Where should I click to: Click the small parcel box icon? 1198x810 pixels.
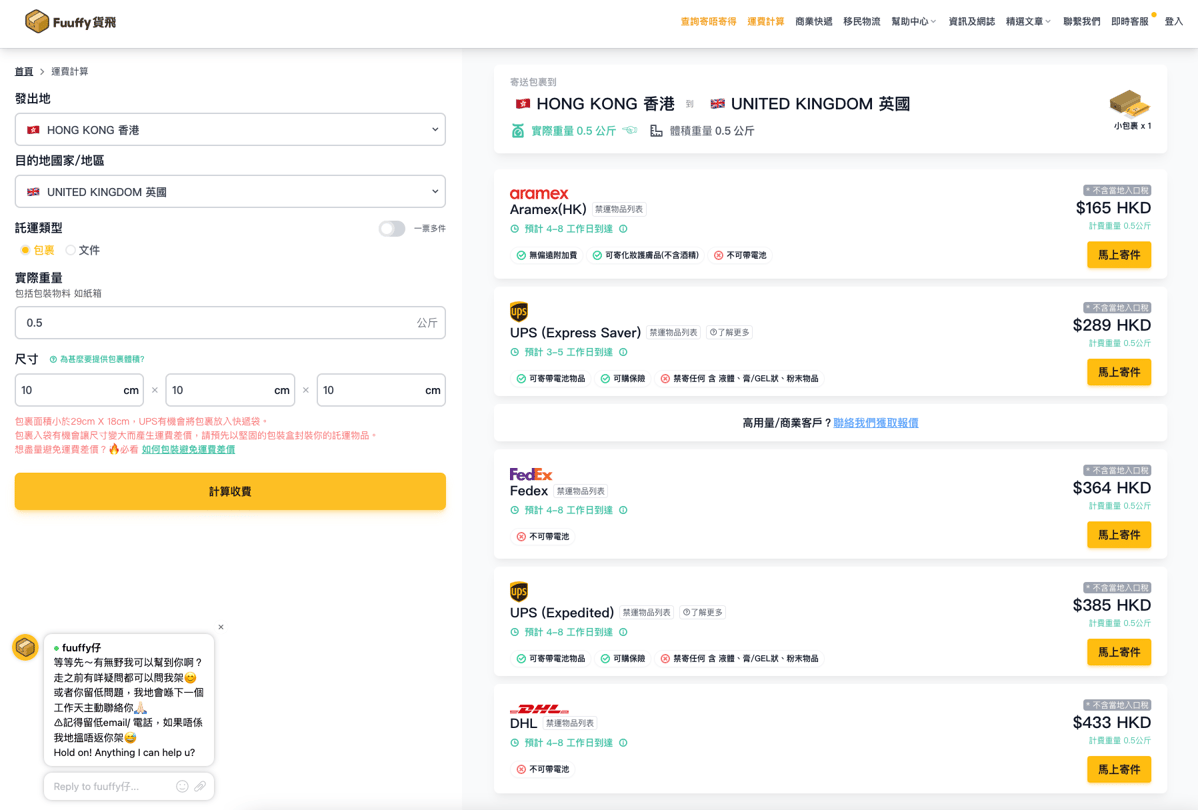click(1129, 103)
